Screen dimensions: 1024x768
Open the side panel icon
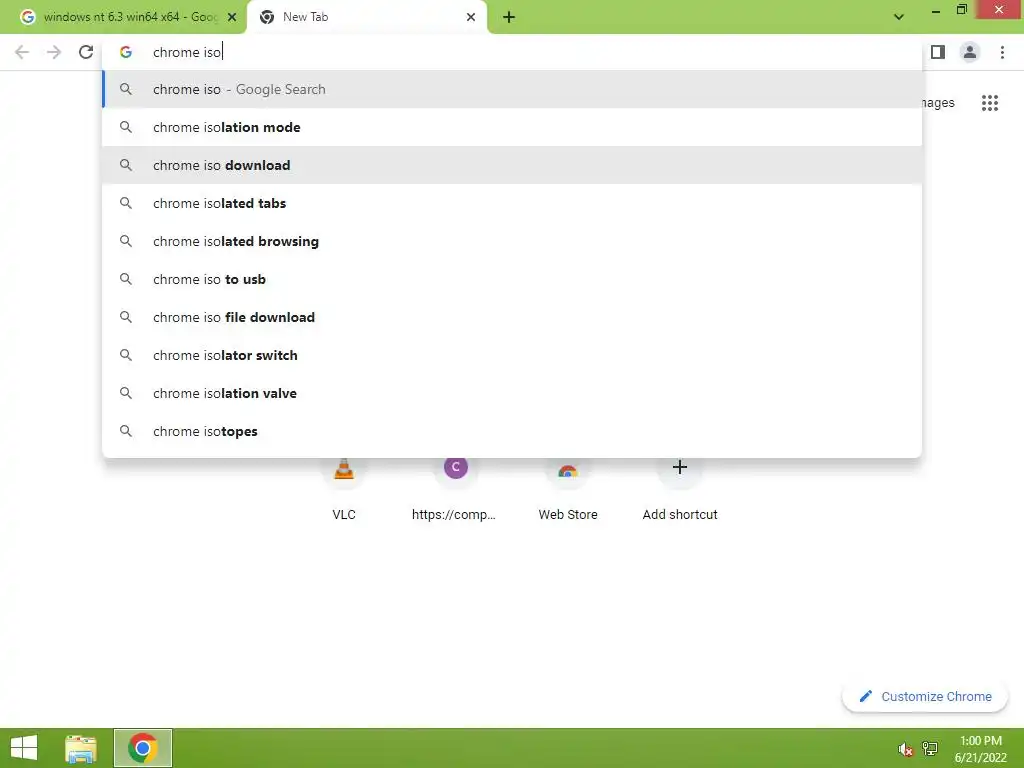click(938, 52)
